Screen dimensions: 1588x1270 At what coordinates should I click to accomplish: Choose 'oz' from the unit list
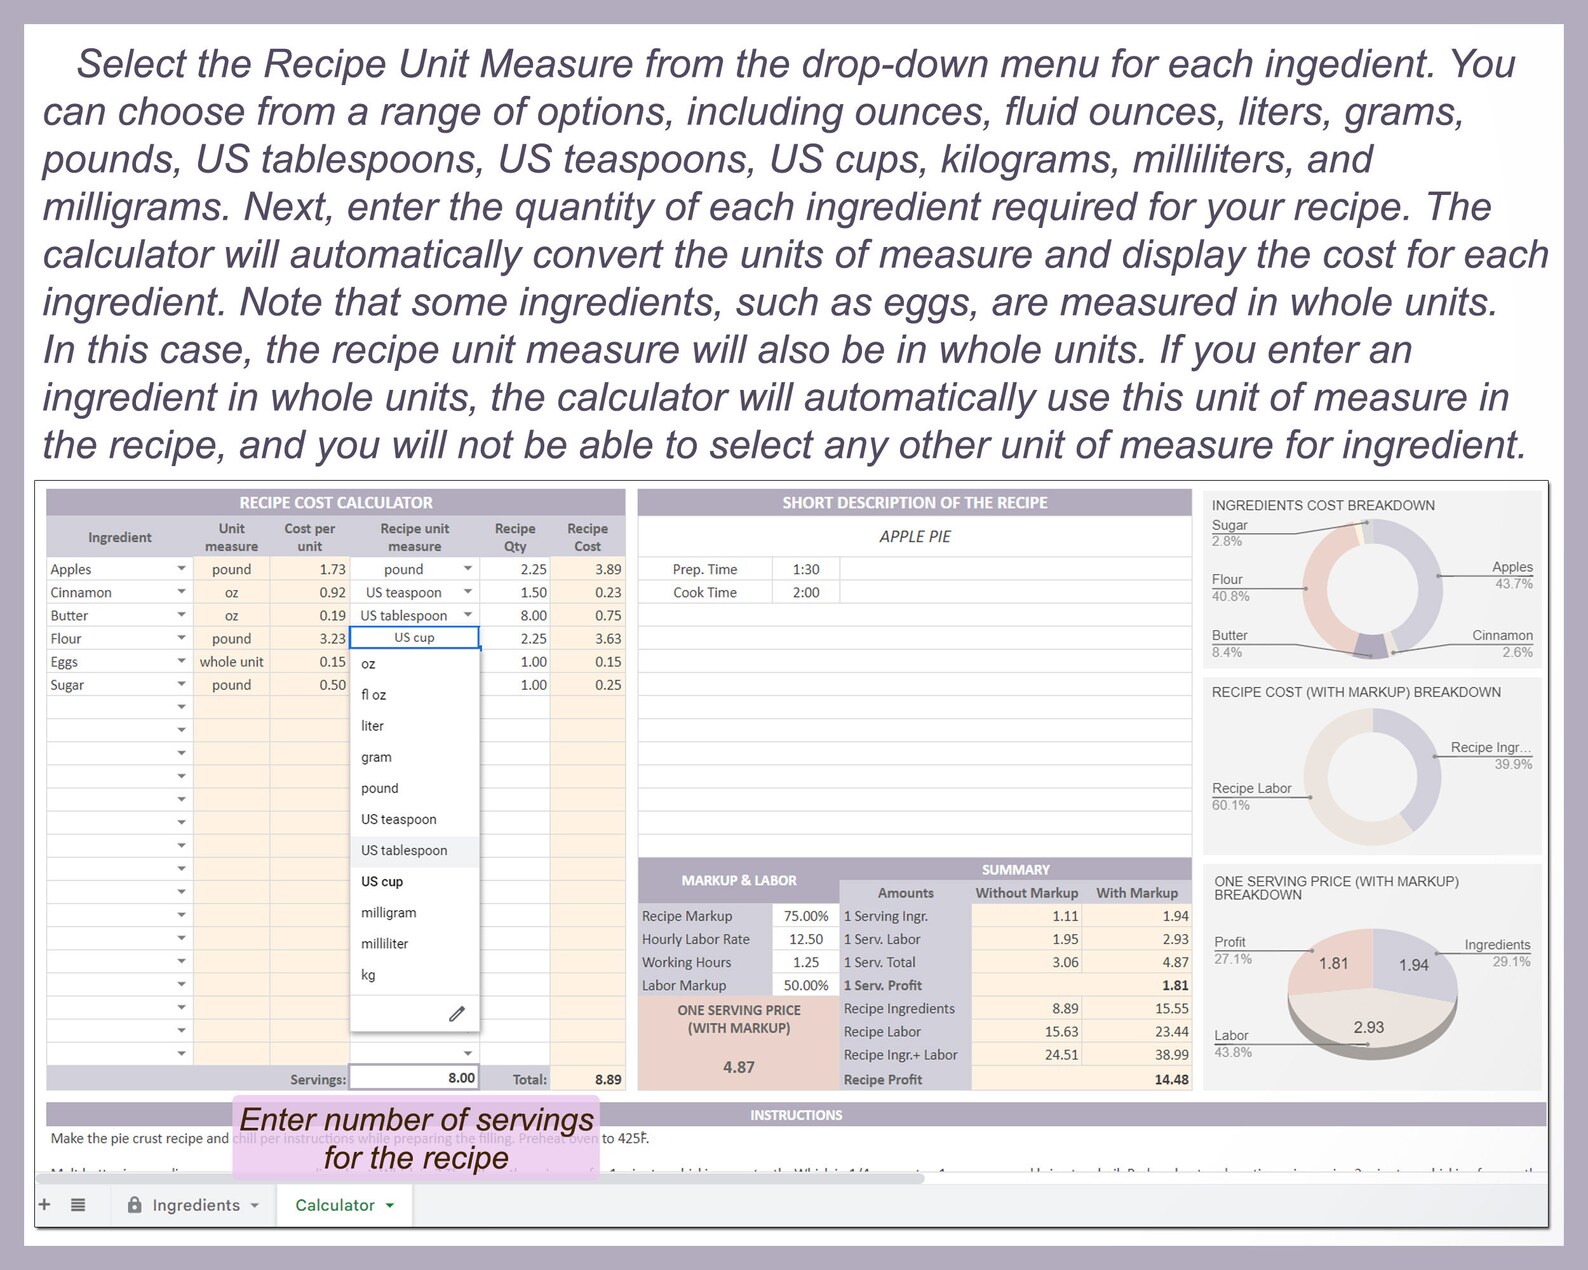click(x=415, y=664)
